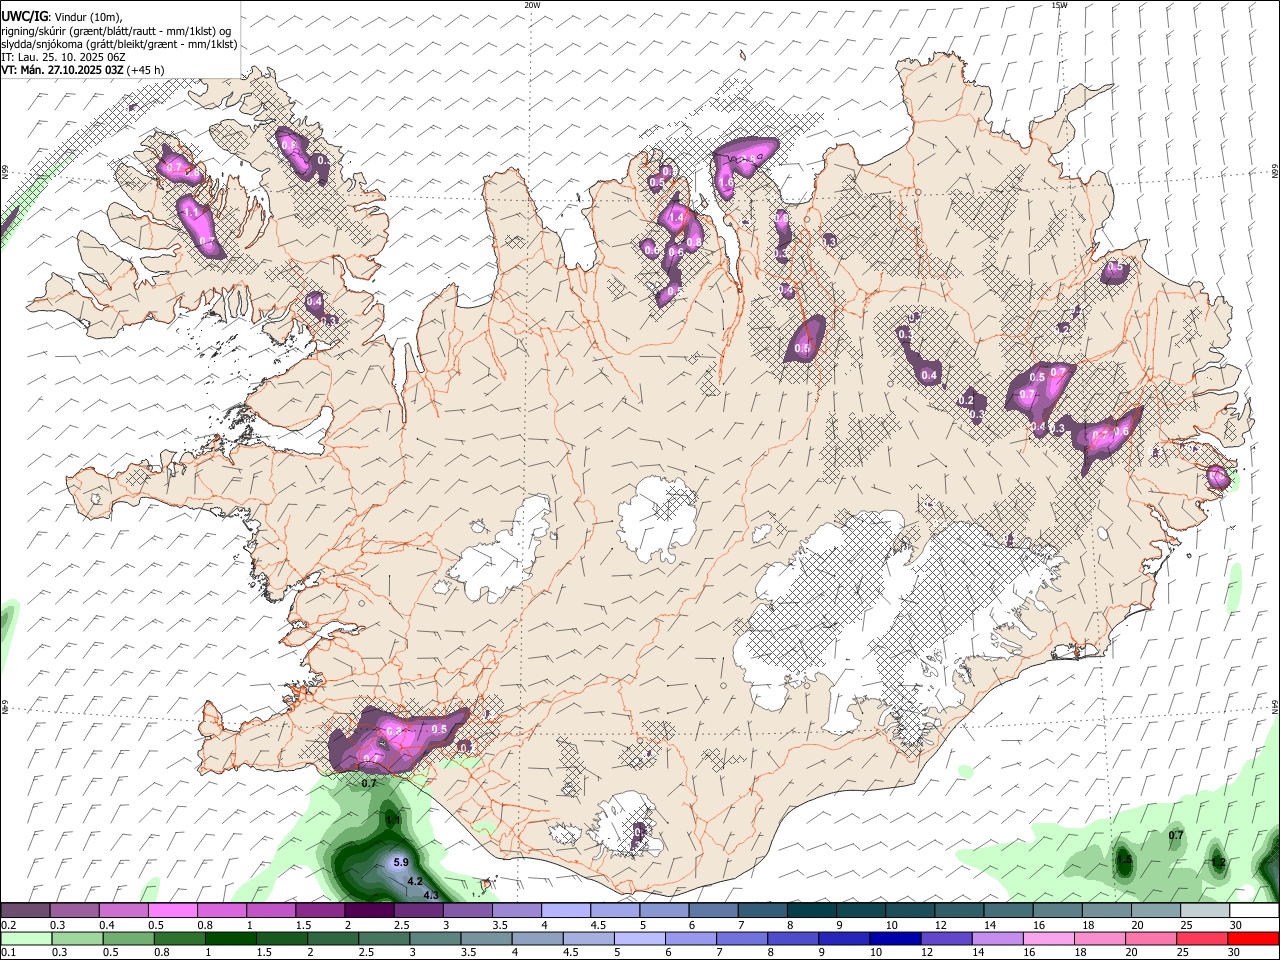Click the '(+45 h)' forecast offset text
Screen dimensions: 1280x960
click(x=146, y=70)
